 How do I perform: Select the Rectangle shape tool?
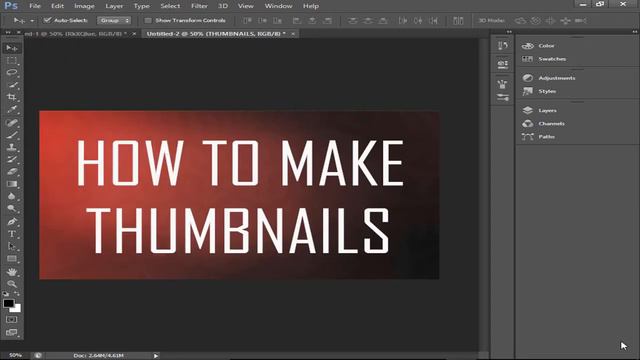[x=12, y=259]
